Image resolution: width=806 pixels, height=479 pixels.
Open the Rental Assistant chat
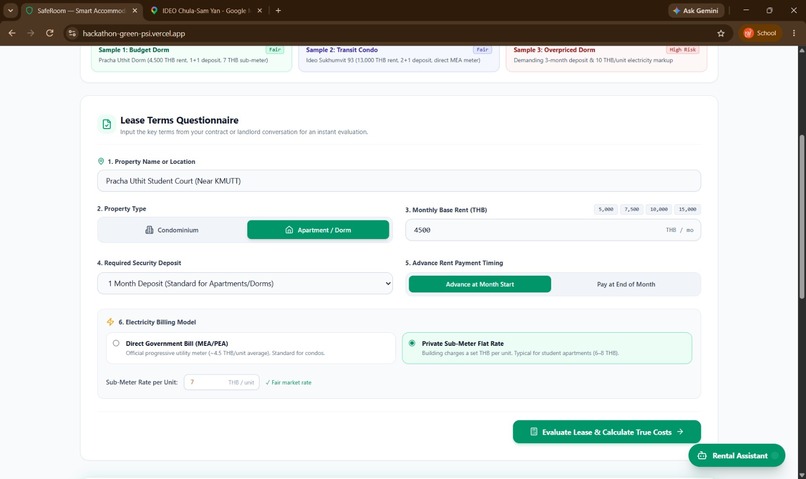737,455
